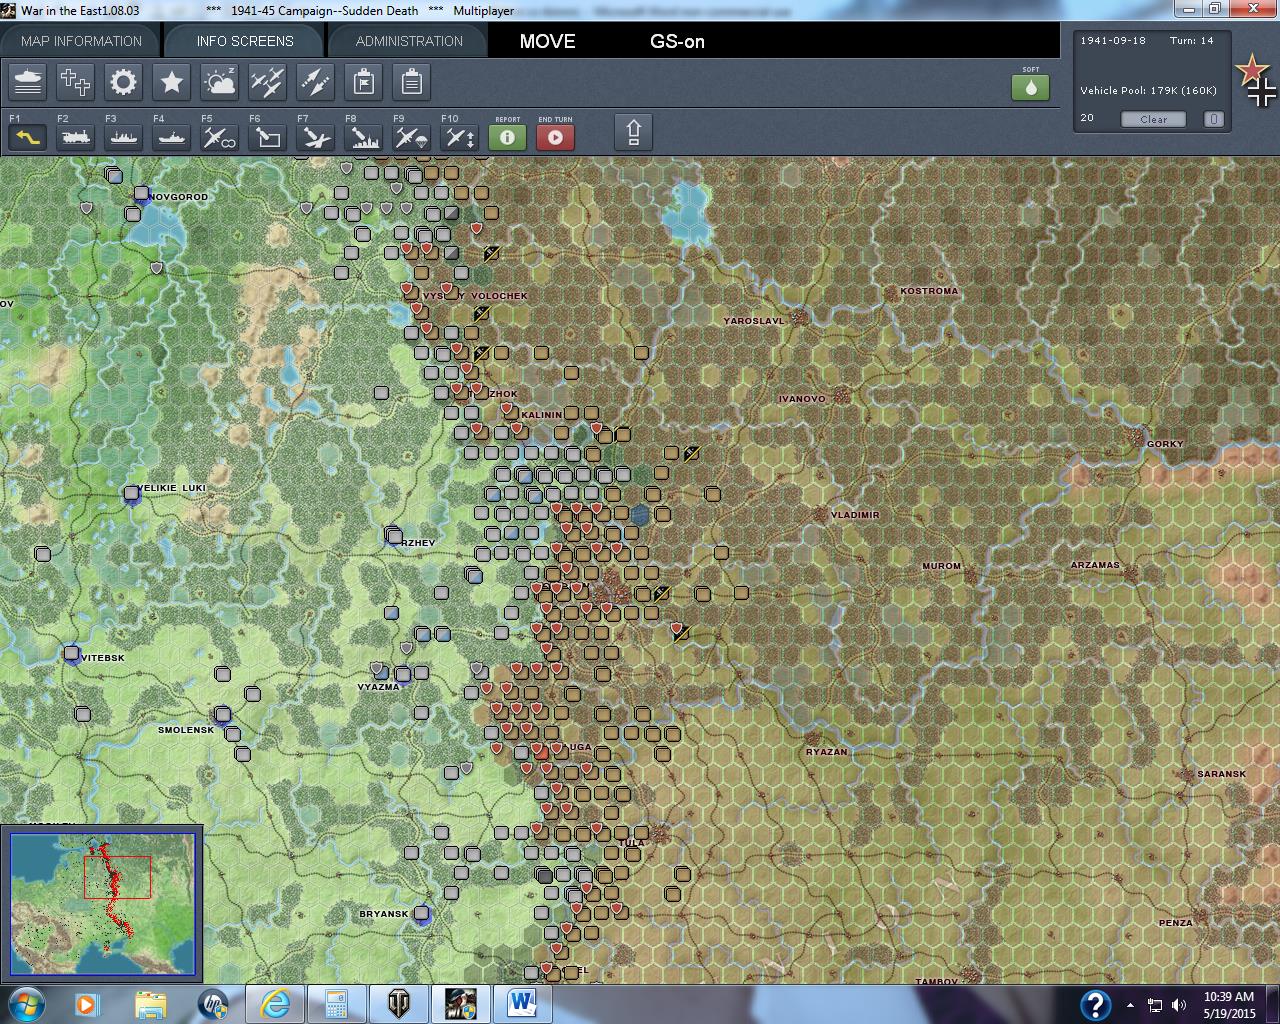Open the clipboard list report icon

(412, 82)
